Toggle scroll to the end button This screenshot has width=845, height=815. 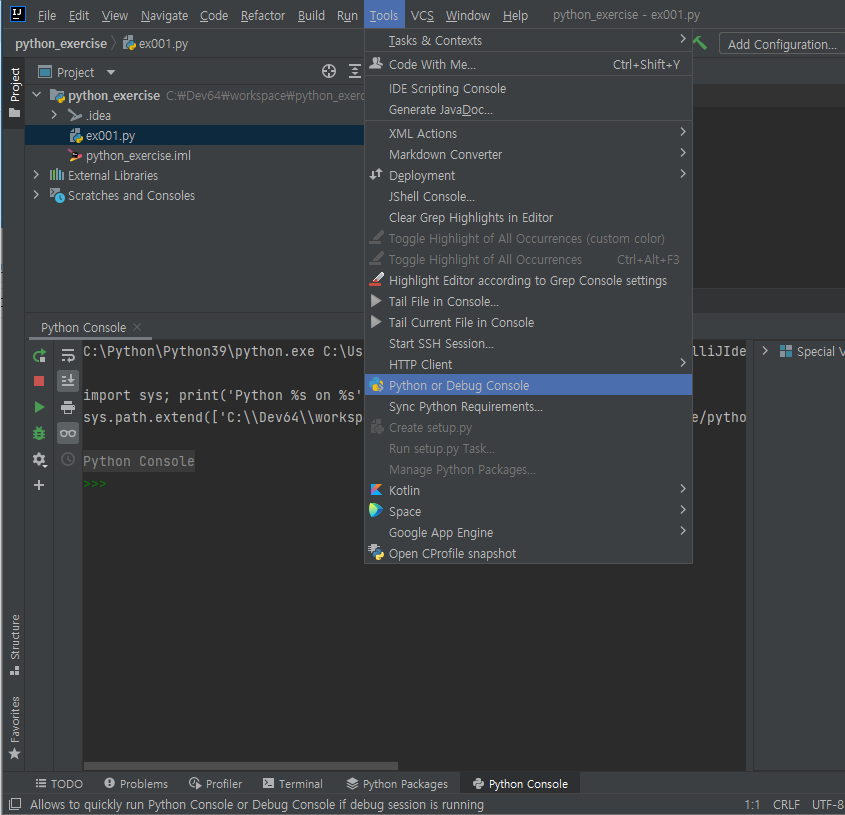(x=68, y=381)
